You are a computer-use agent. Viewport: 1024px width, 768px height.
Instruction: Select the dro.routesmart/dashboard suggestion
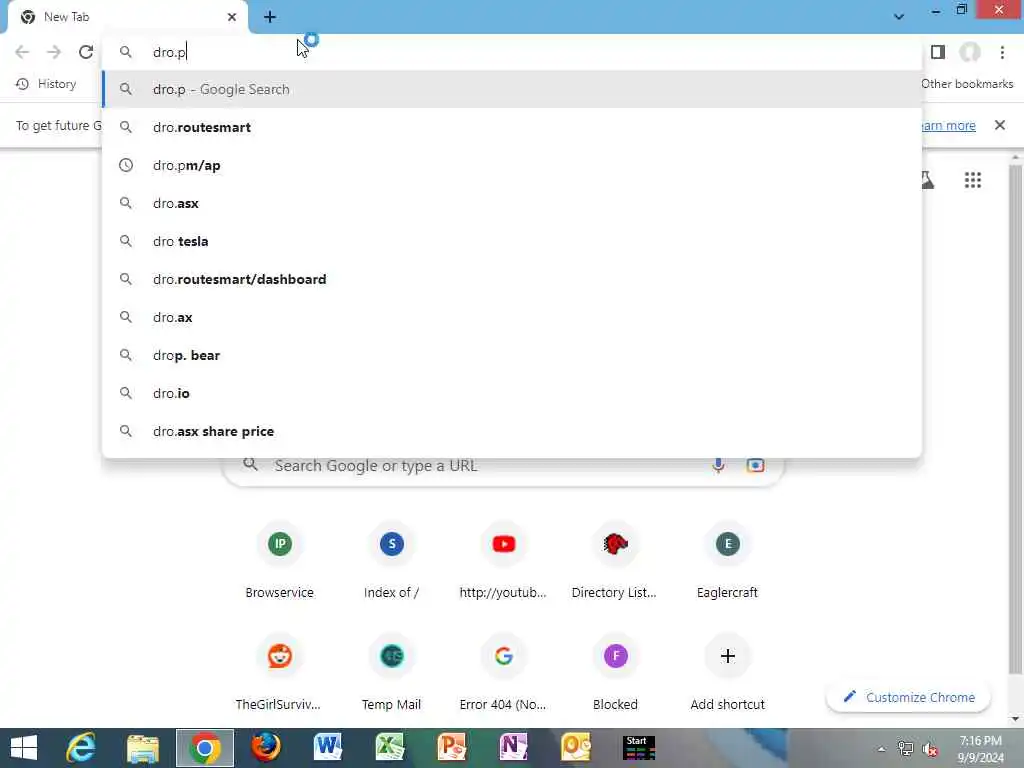(512, 279)
